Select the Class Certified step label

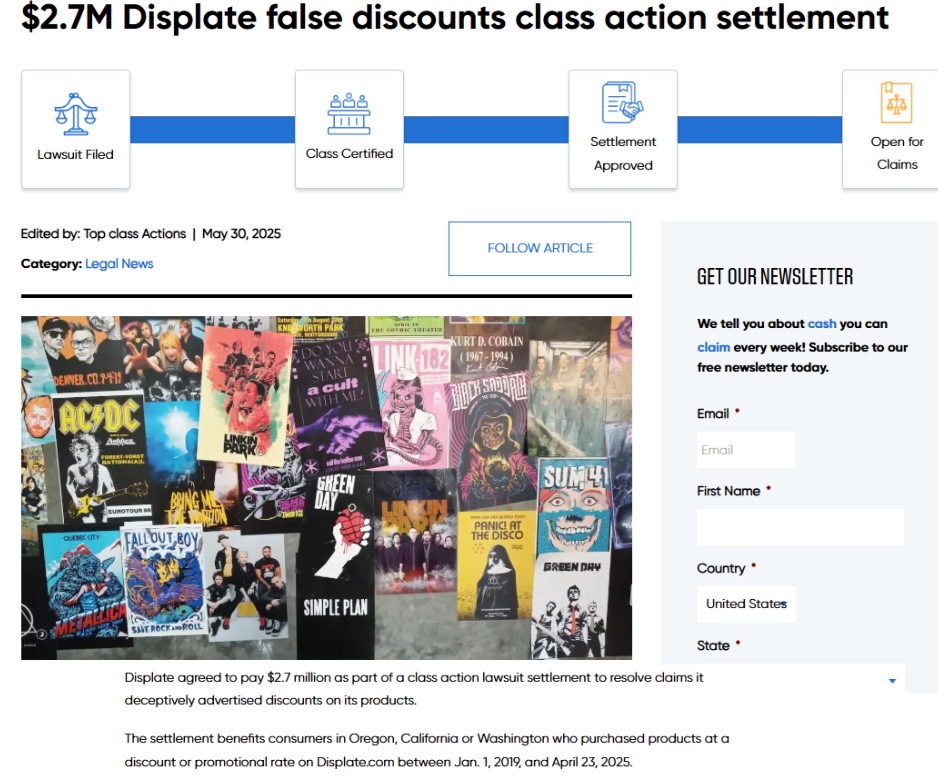pos(349,154)
